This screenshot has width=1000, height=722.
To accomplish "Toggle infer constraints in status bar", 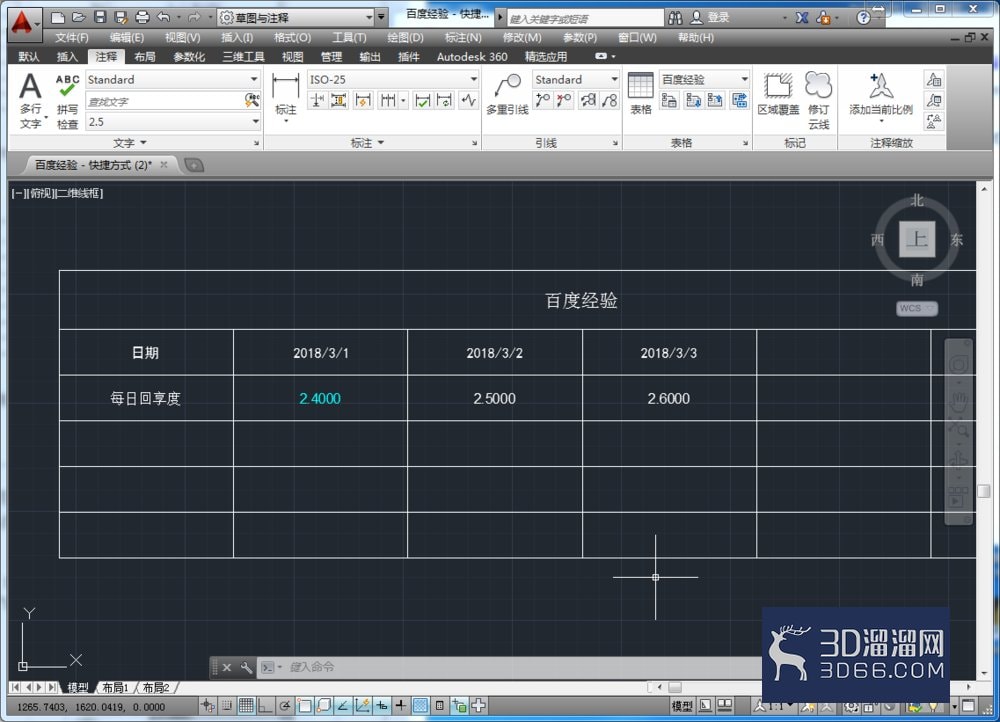I will tap(207, 705).
